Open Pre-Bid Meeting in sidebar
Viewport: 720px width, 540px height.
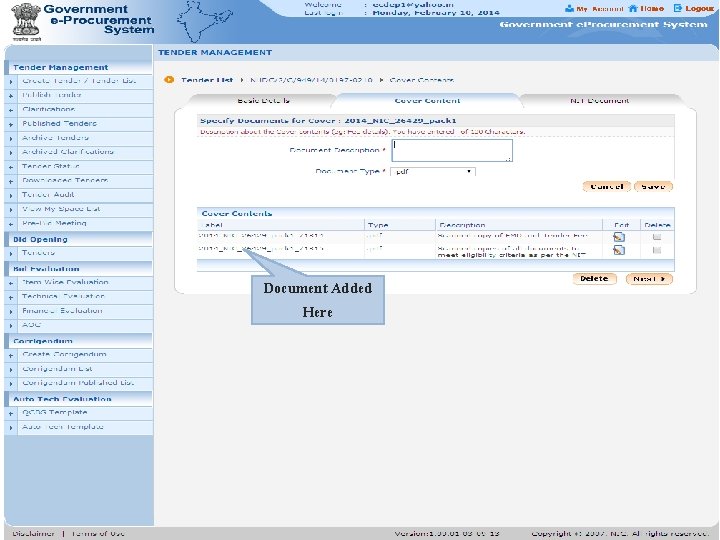54,223
